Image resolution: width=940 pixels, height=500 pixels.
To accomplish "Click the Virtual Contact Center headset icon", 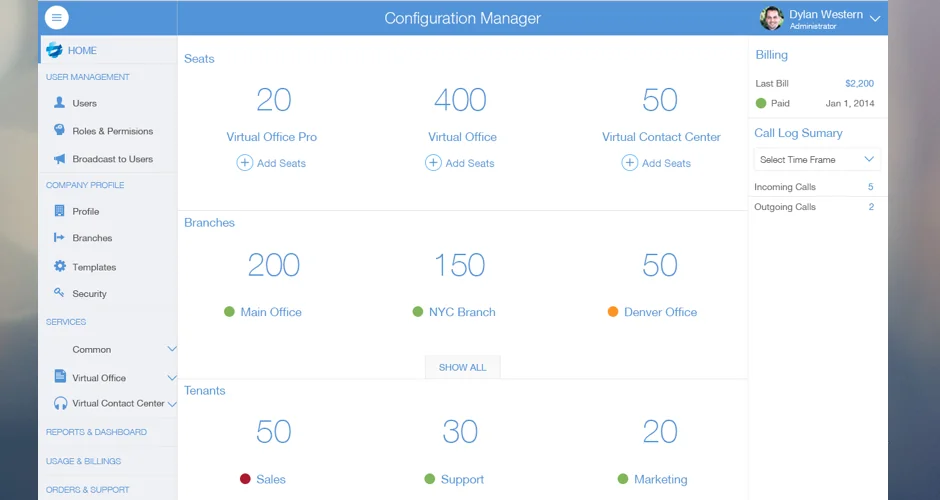I will [x=61, y=403].
